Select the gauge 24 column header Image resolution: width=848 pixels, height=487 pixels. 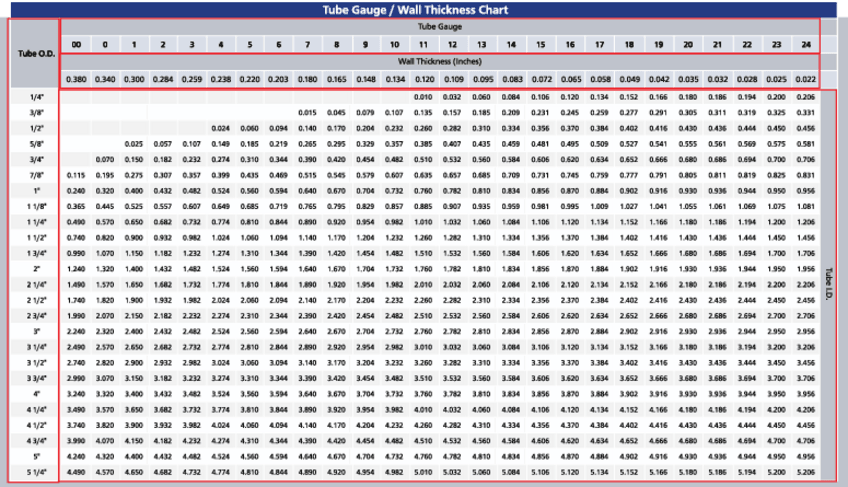coord(806,44)
